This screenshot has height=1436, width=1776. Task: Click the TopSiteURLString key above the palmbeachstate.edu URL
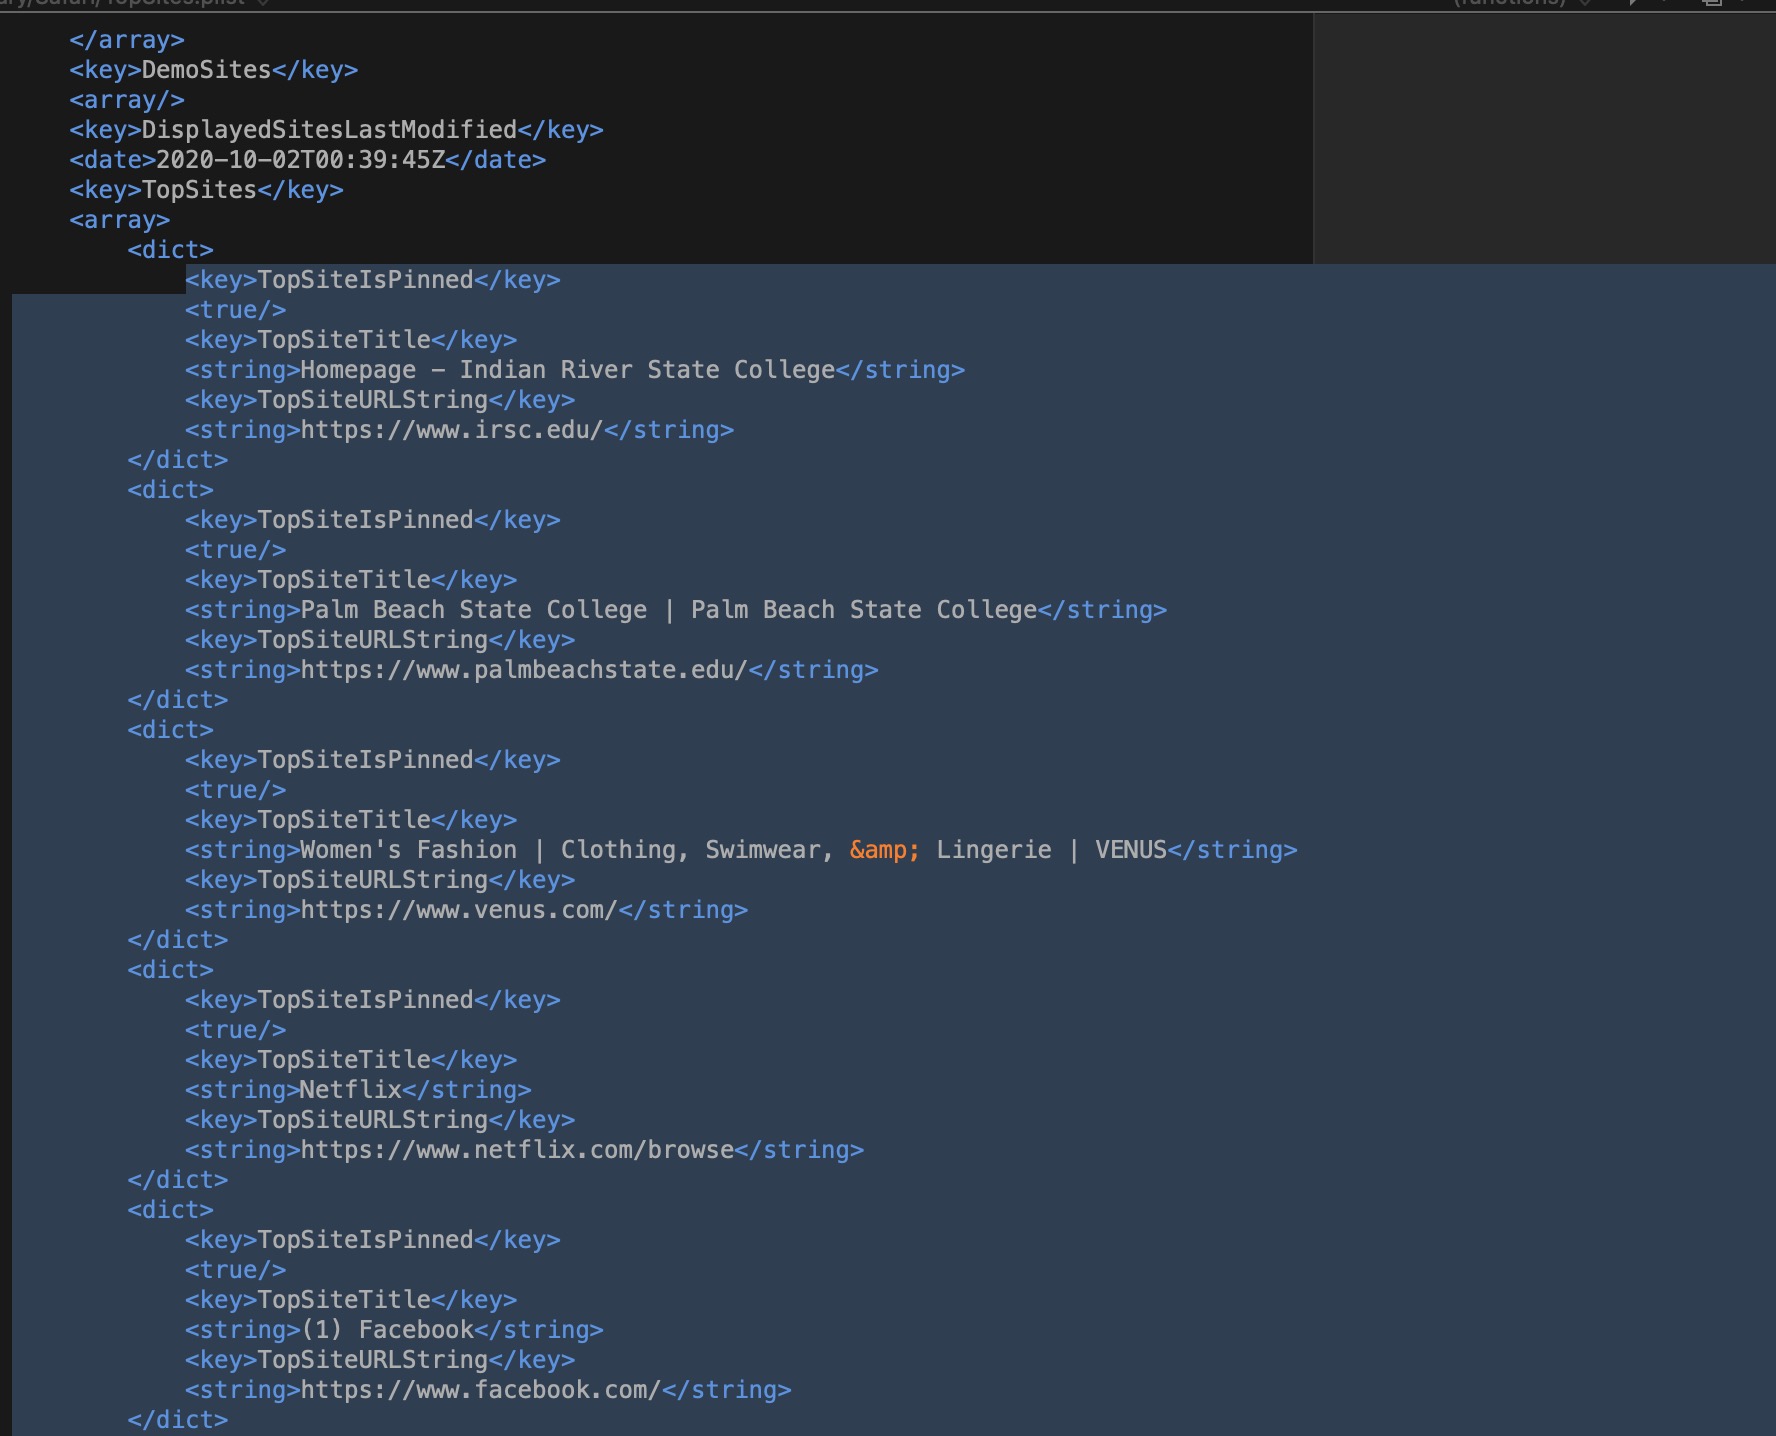(x=380, y=640)
